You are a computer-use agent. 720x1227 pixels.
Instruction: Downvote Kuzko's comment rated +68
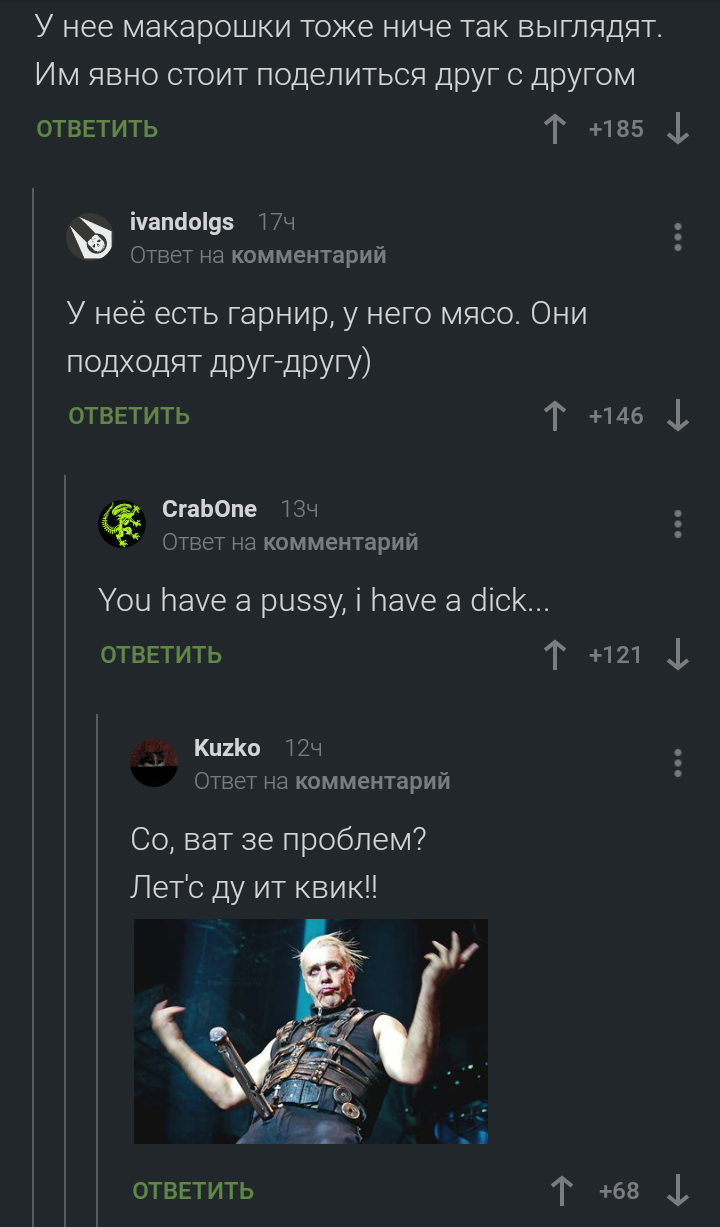[x=678, y=1191]
